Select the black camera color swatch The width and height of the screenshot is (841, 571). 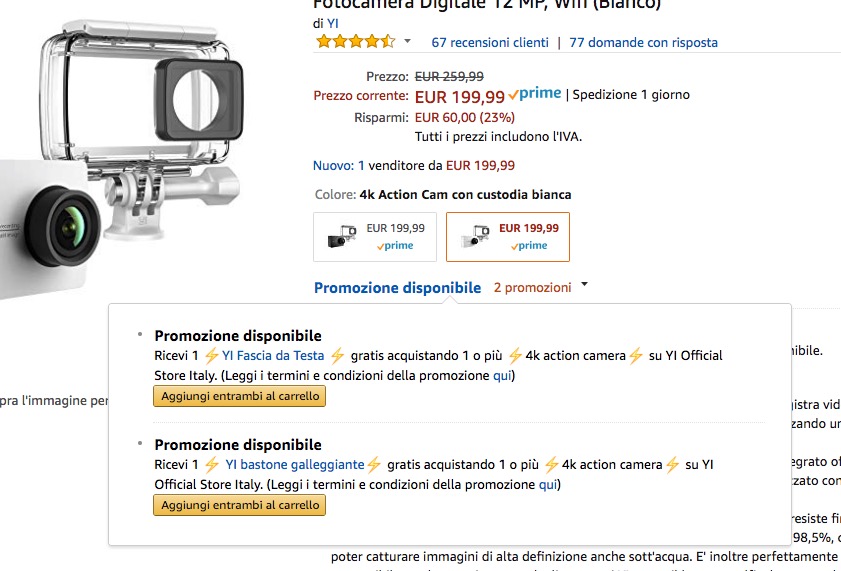pos(375,237)
